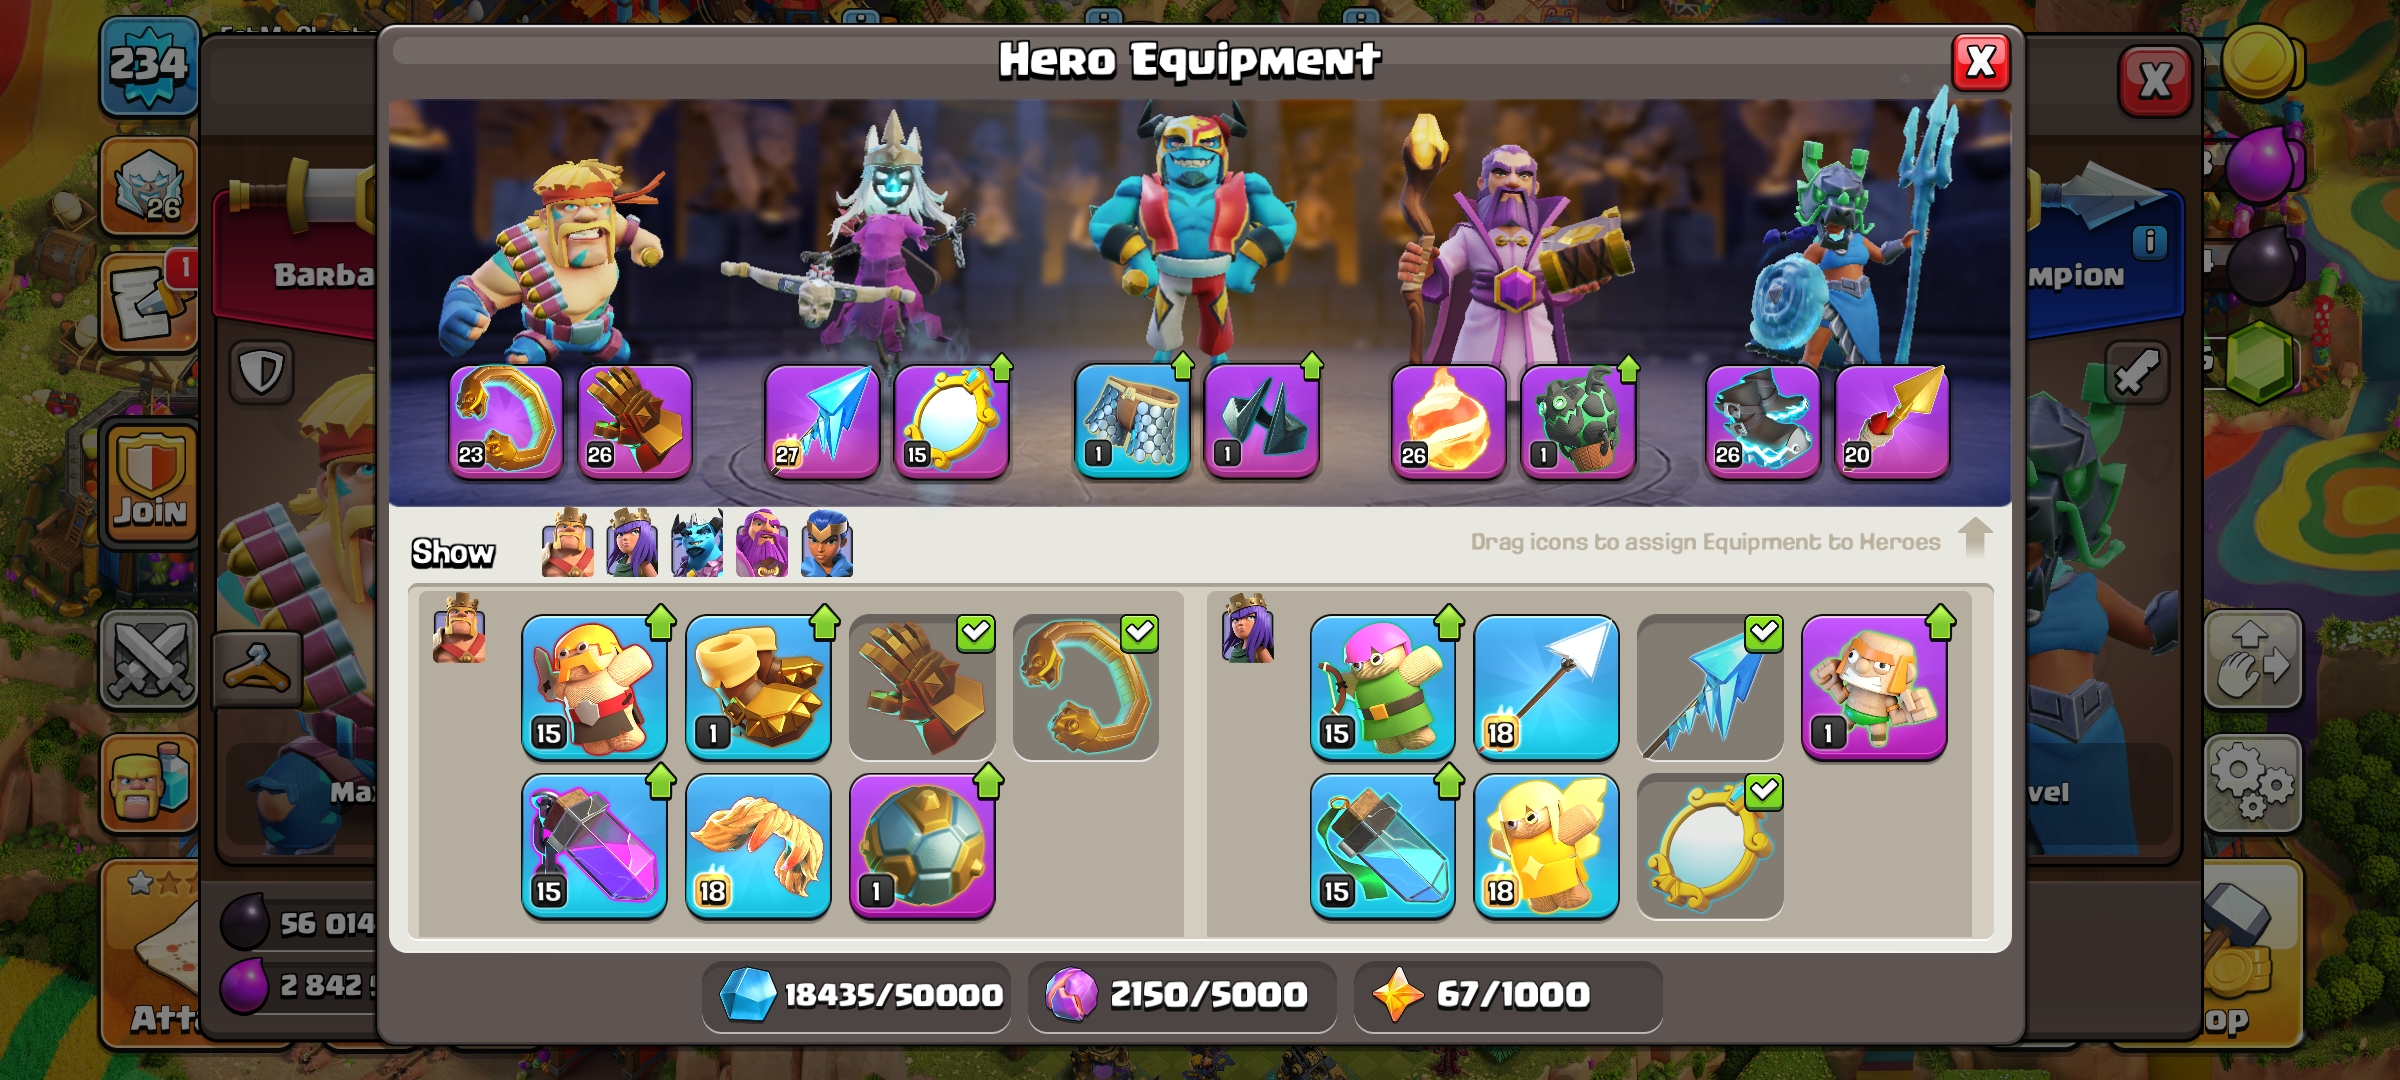The image size is (2400, 1080).
Task: Tap the Healer Puppet level 18
Action: tap(1546, 846)
